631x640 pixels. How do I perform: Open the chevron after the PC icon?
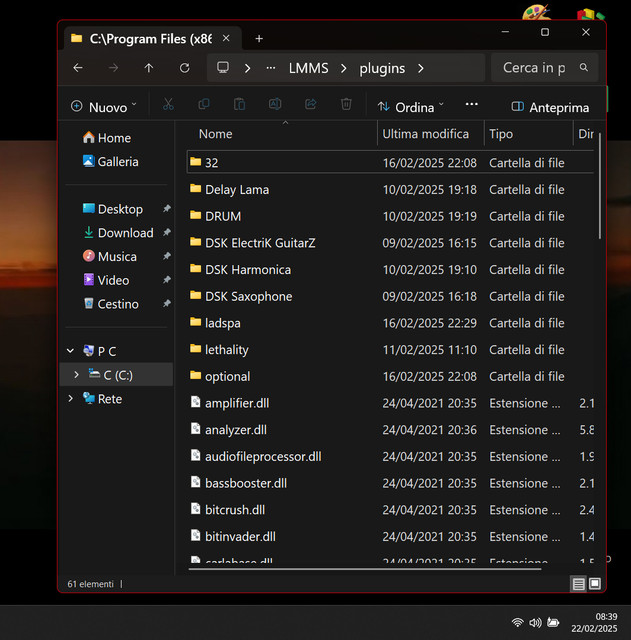247,68
